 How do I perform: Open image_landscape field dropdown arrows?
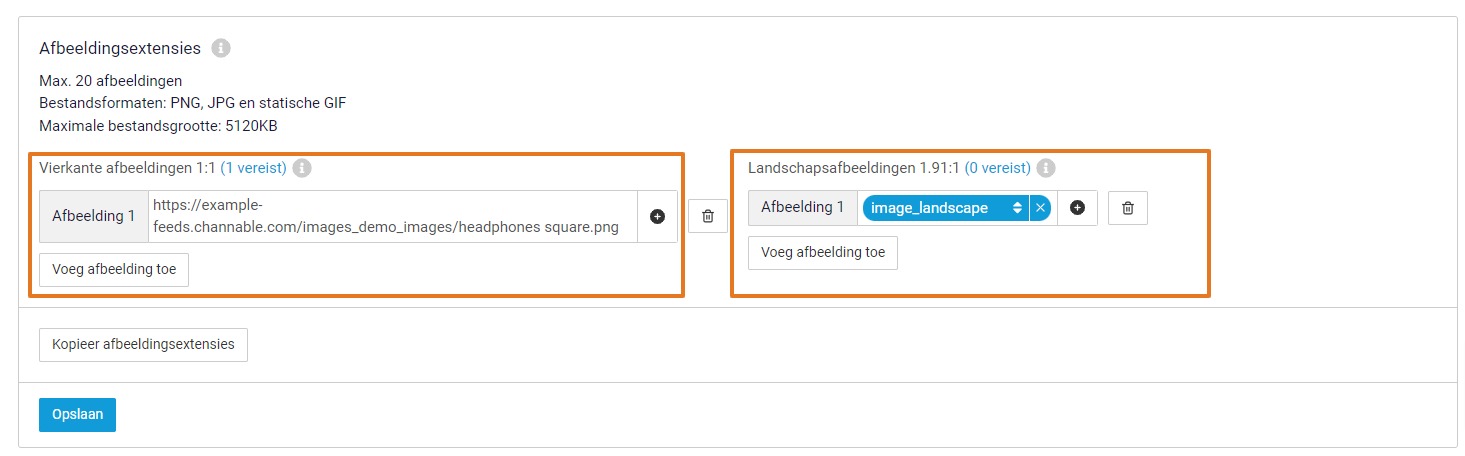[x=1017, y=208]
